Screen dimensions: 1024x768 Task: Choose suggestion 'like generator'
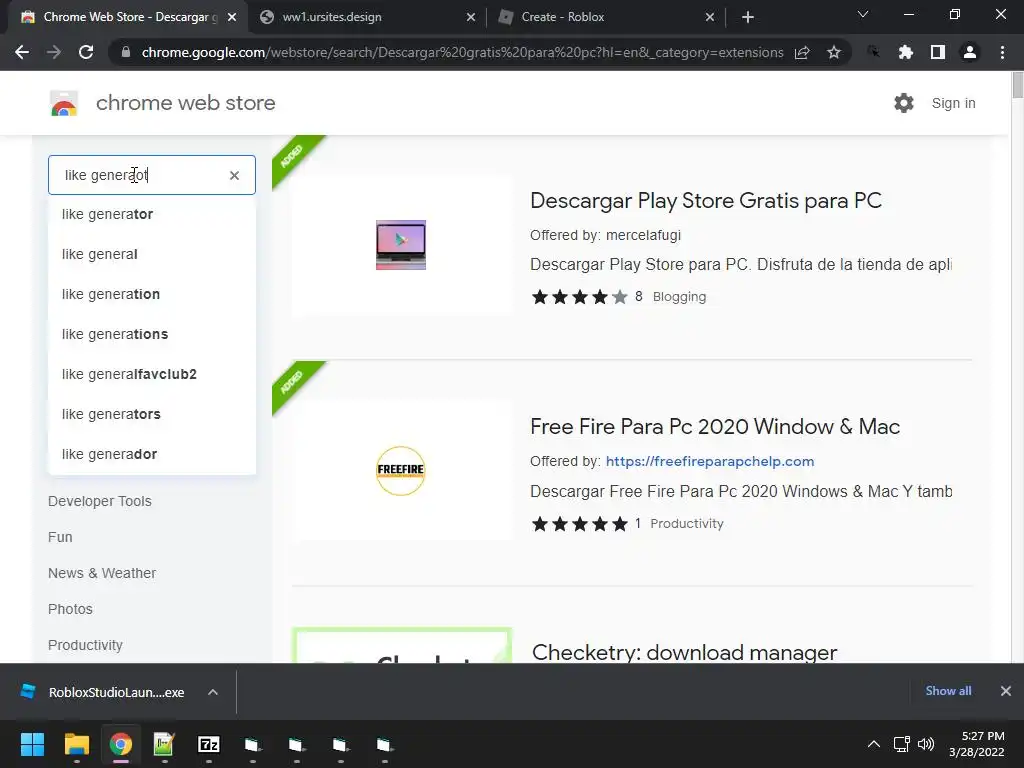(152, 214)
